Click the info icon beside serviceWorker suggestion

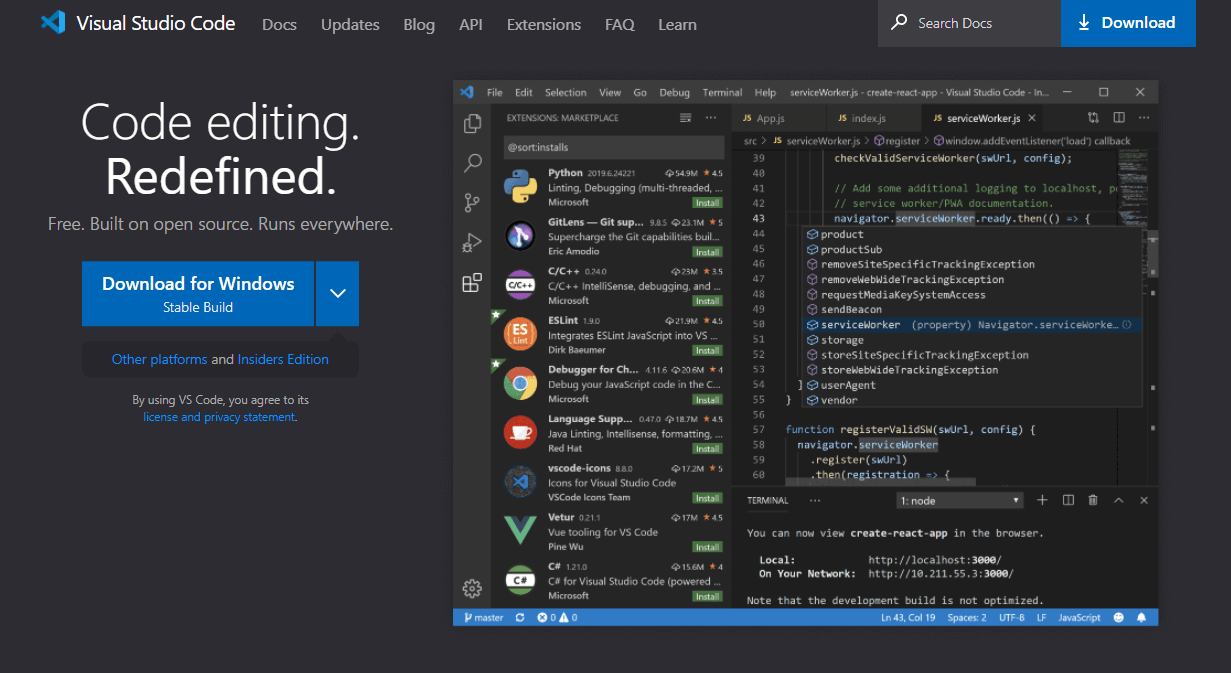1126,325
